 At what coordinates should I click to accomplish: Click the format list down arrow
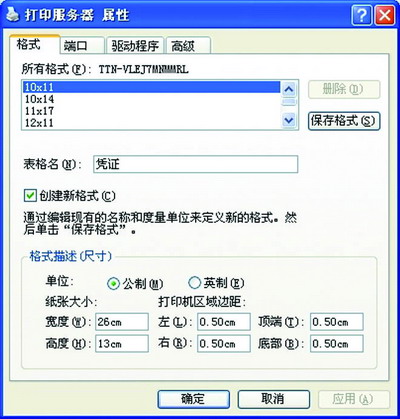point(289,120)
